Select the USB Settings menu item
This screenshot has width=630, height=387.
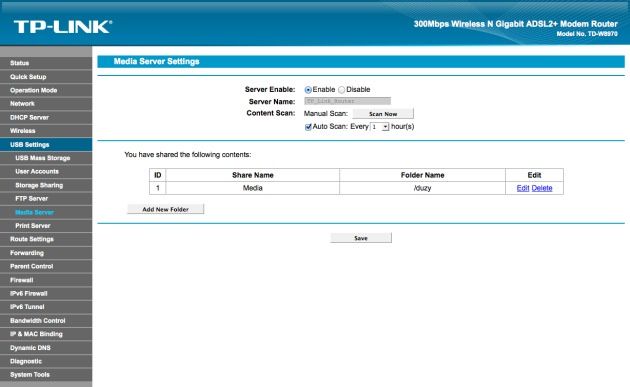tap(46, 145)
